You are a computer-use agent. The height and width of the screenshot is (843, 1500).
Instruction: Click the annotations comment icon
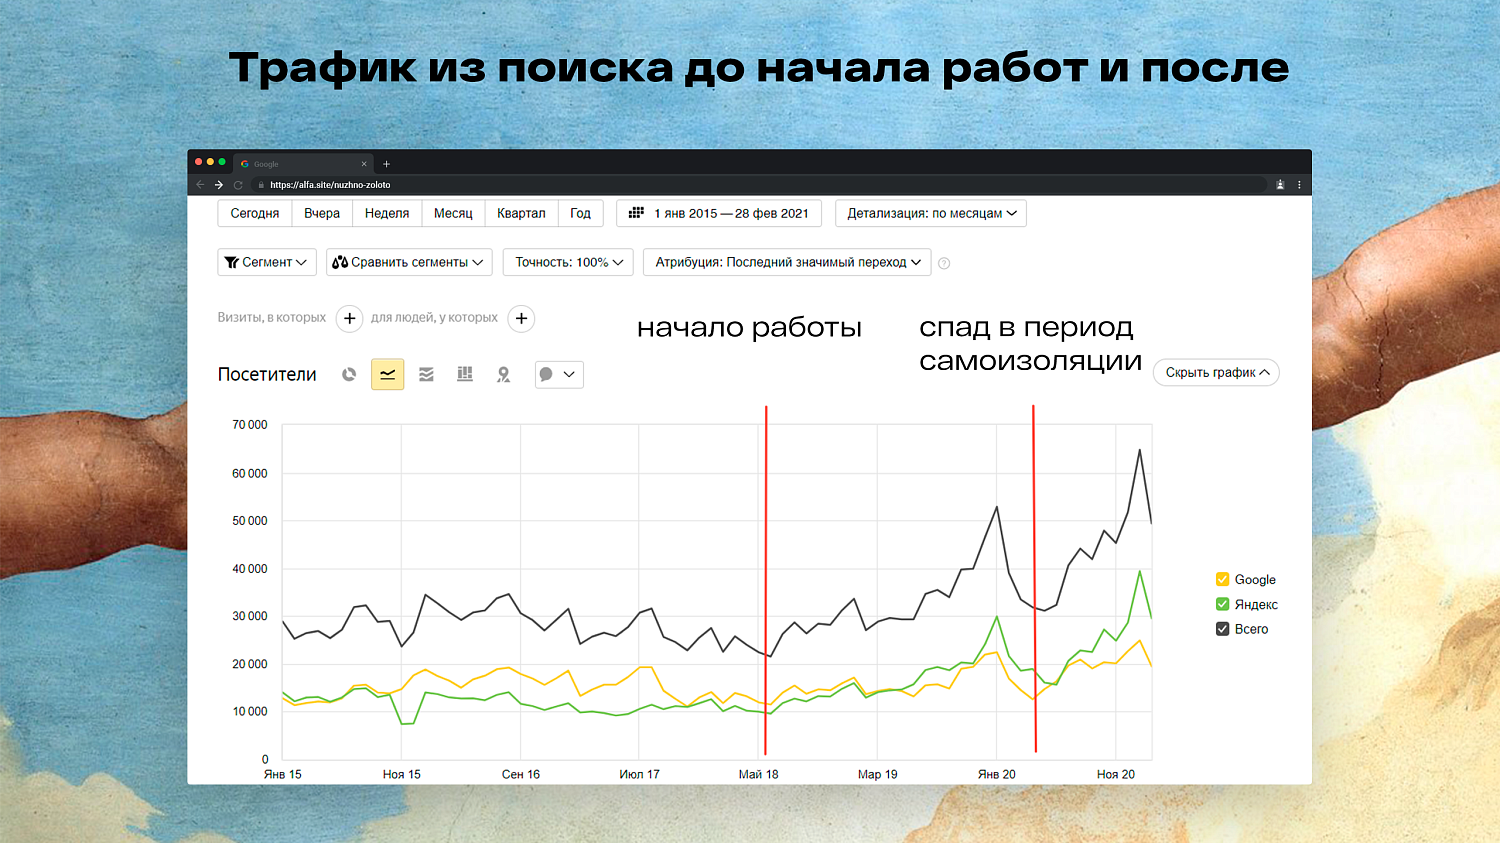coord(545,374)
